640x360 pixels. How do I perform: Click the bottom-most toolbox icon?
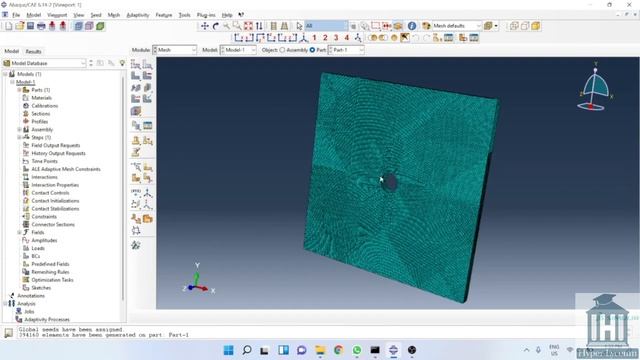point(136,245)
